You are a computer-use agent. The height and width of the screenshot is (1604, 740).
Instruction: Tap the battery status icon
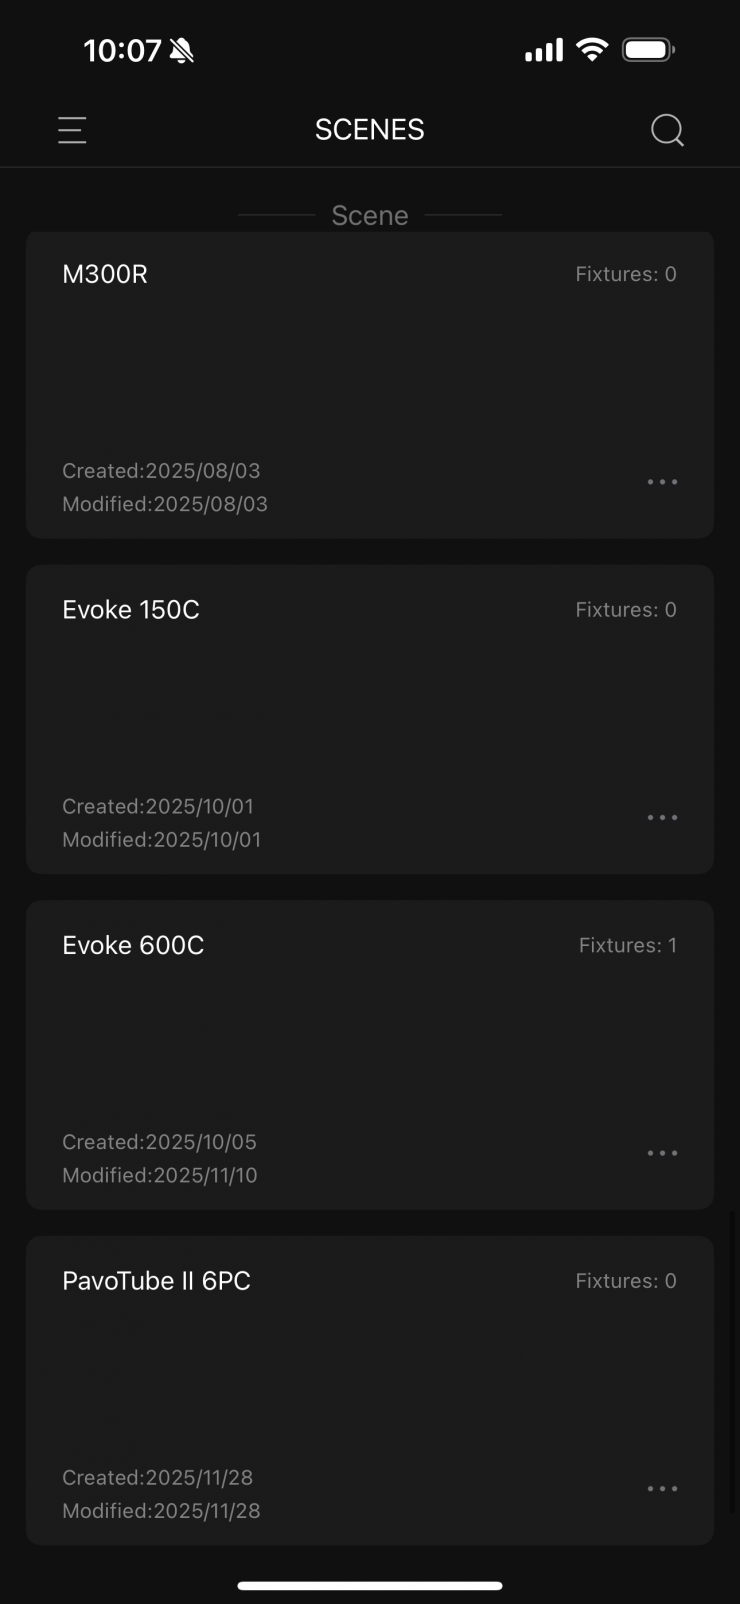pos(648,50)
